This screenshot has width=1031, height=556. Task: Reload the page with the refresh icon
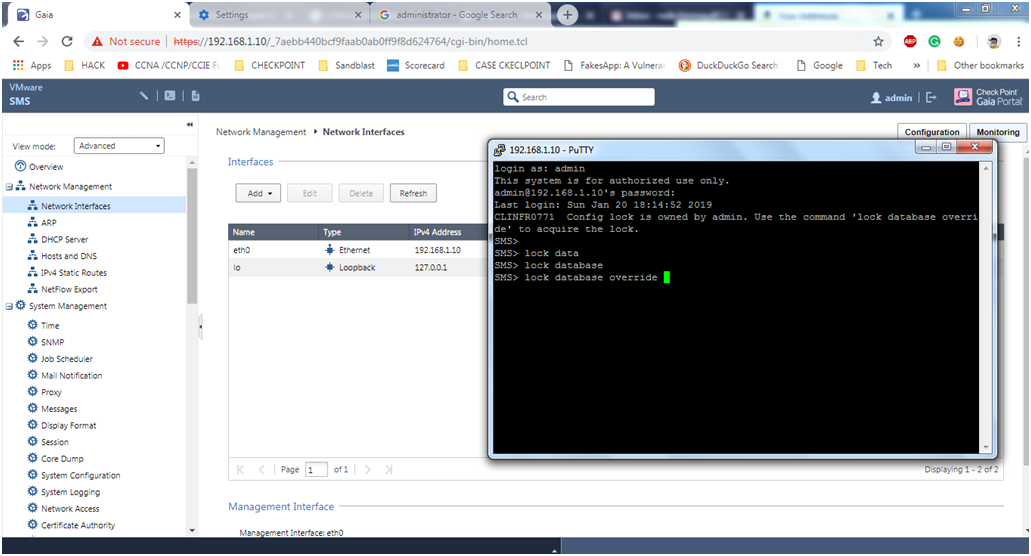(67, 41)
